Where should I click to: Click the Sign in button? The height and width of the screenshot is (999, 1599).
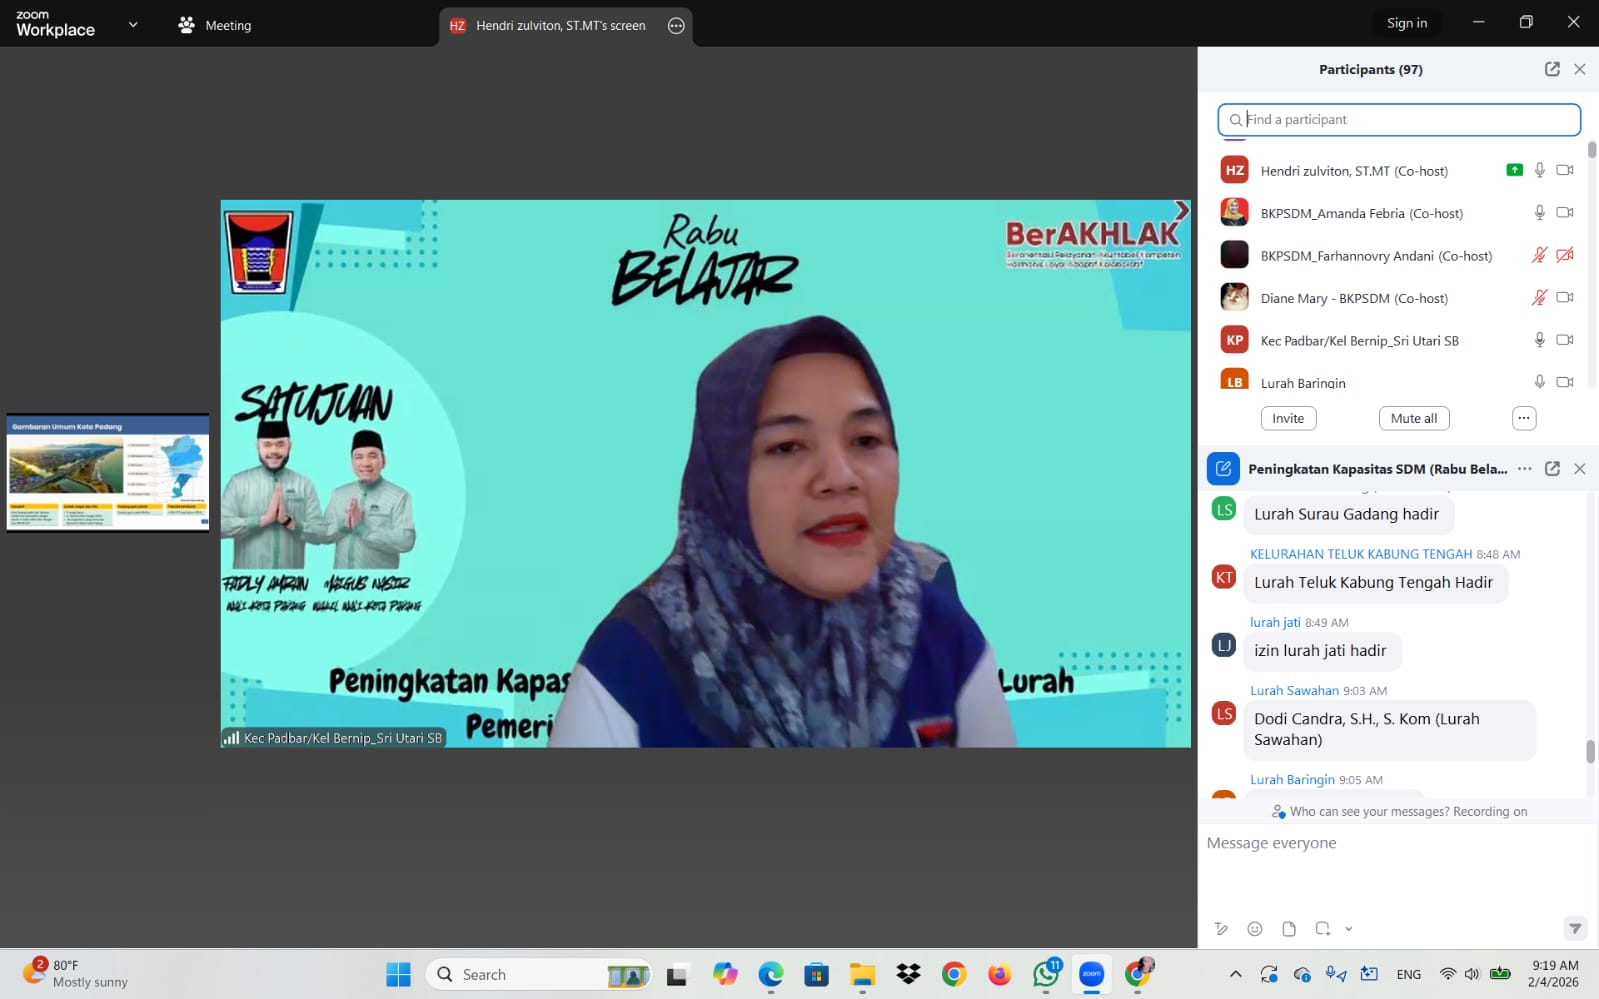pyautogui.click(x=1407, y=23)
